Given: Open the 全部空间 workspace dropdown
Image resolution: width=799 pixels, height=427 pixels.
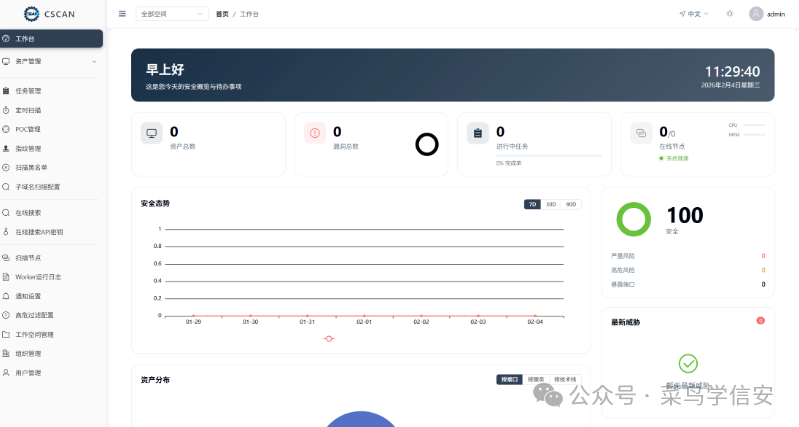Looking at the screenshot, I should pyautogui.click(x=172, y=14).
